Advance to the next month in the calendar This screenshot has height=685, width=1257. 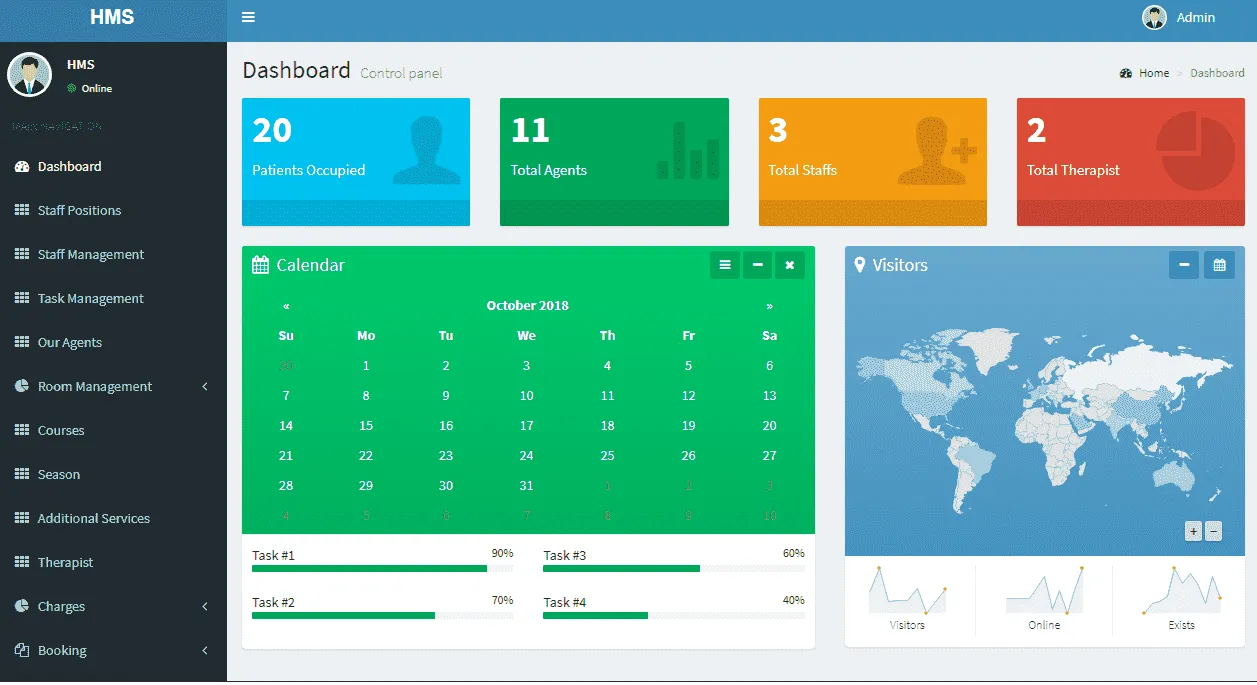tap(769, 306)
